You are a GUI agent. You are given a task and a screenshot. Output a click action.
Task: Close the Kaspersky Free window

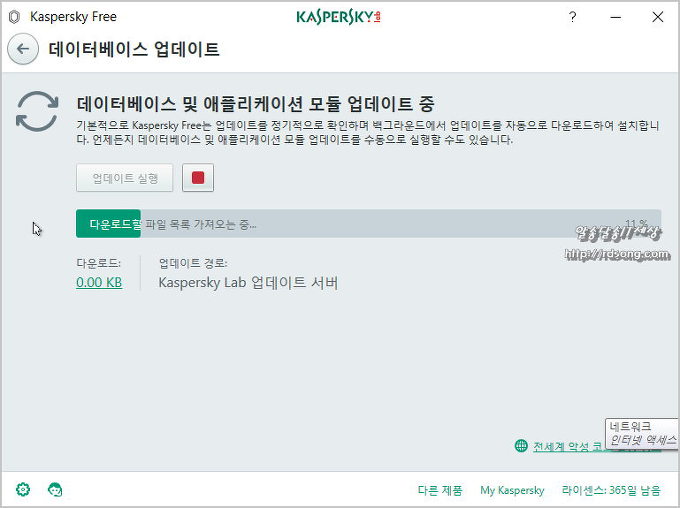(657, 17)
